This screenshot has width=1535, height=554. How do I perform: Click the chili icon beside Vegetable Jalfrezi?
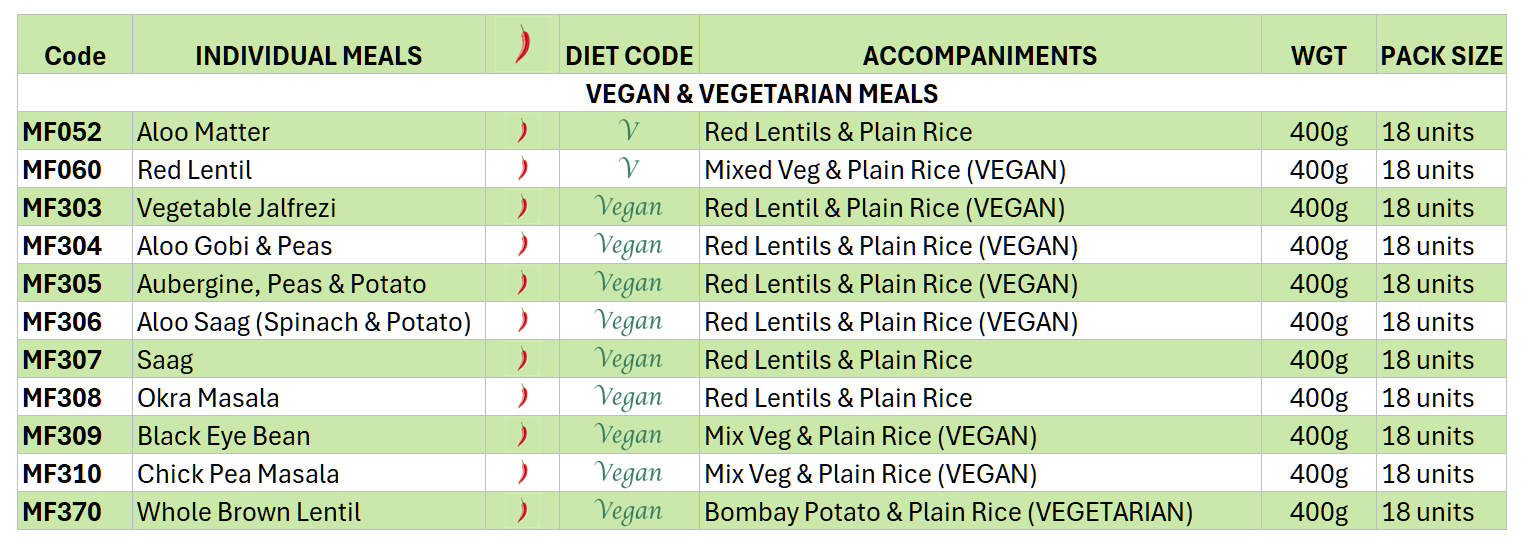522,207
